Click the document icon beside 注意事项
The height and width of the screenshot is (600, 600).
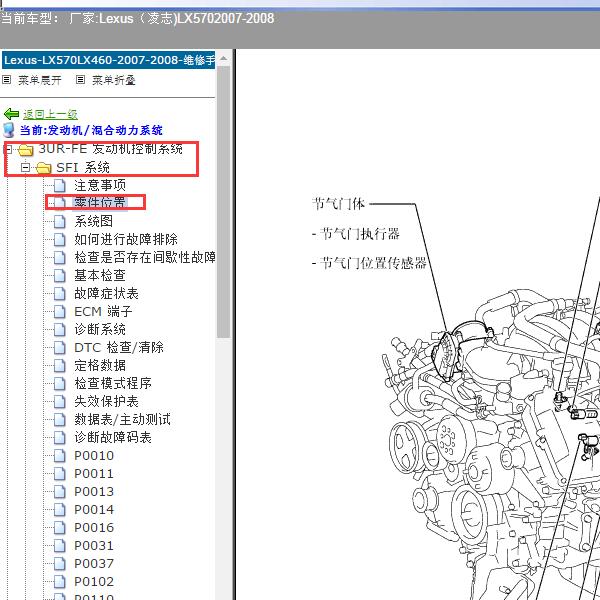click(x=60, y=186)
